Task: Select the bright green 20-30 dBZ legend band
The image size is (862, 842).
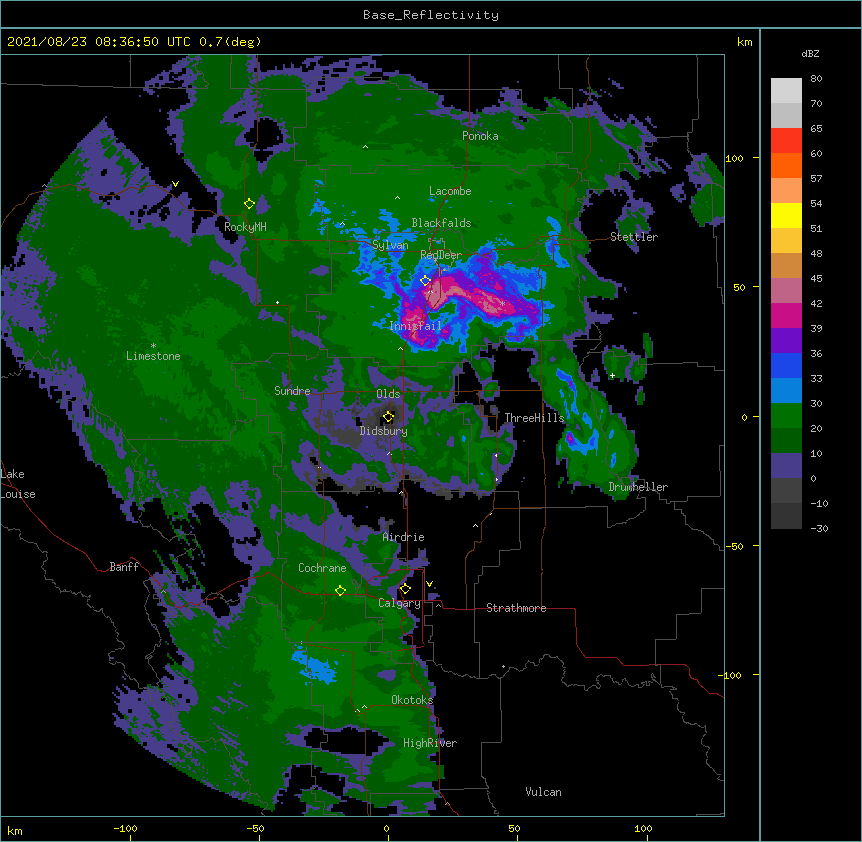Action: pyautogui.click(x=786, y=416)
